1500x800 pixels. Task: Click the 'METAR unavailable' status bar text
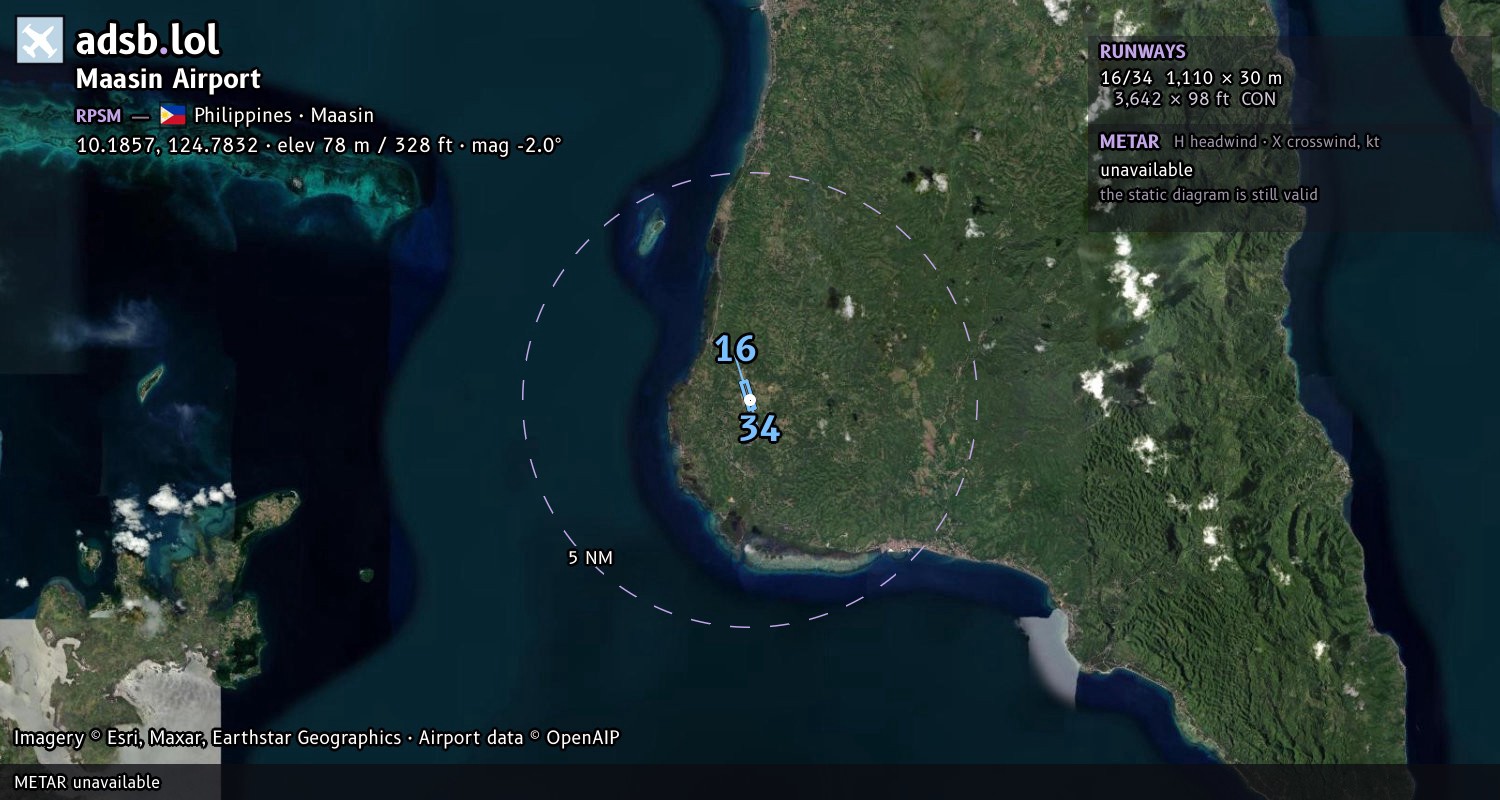coord(87,782)
